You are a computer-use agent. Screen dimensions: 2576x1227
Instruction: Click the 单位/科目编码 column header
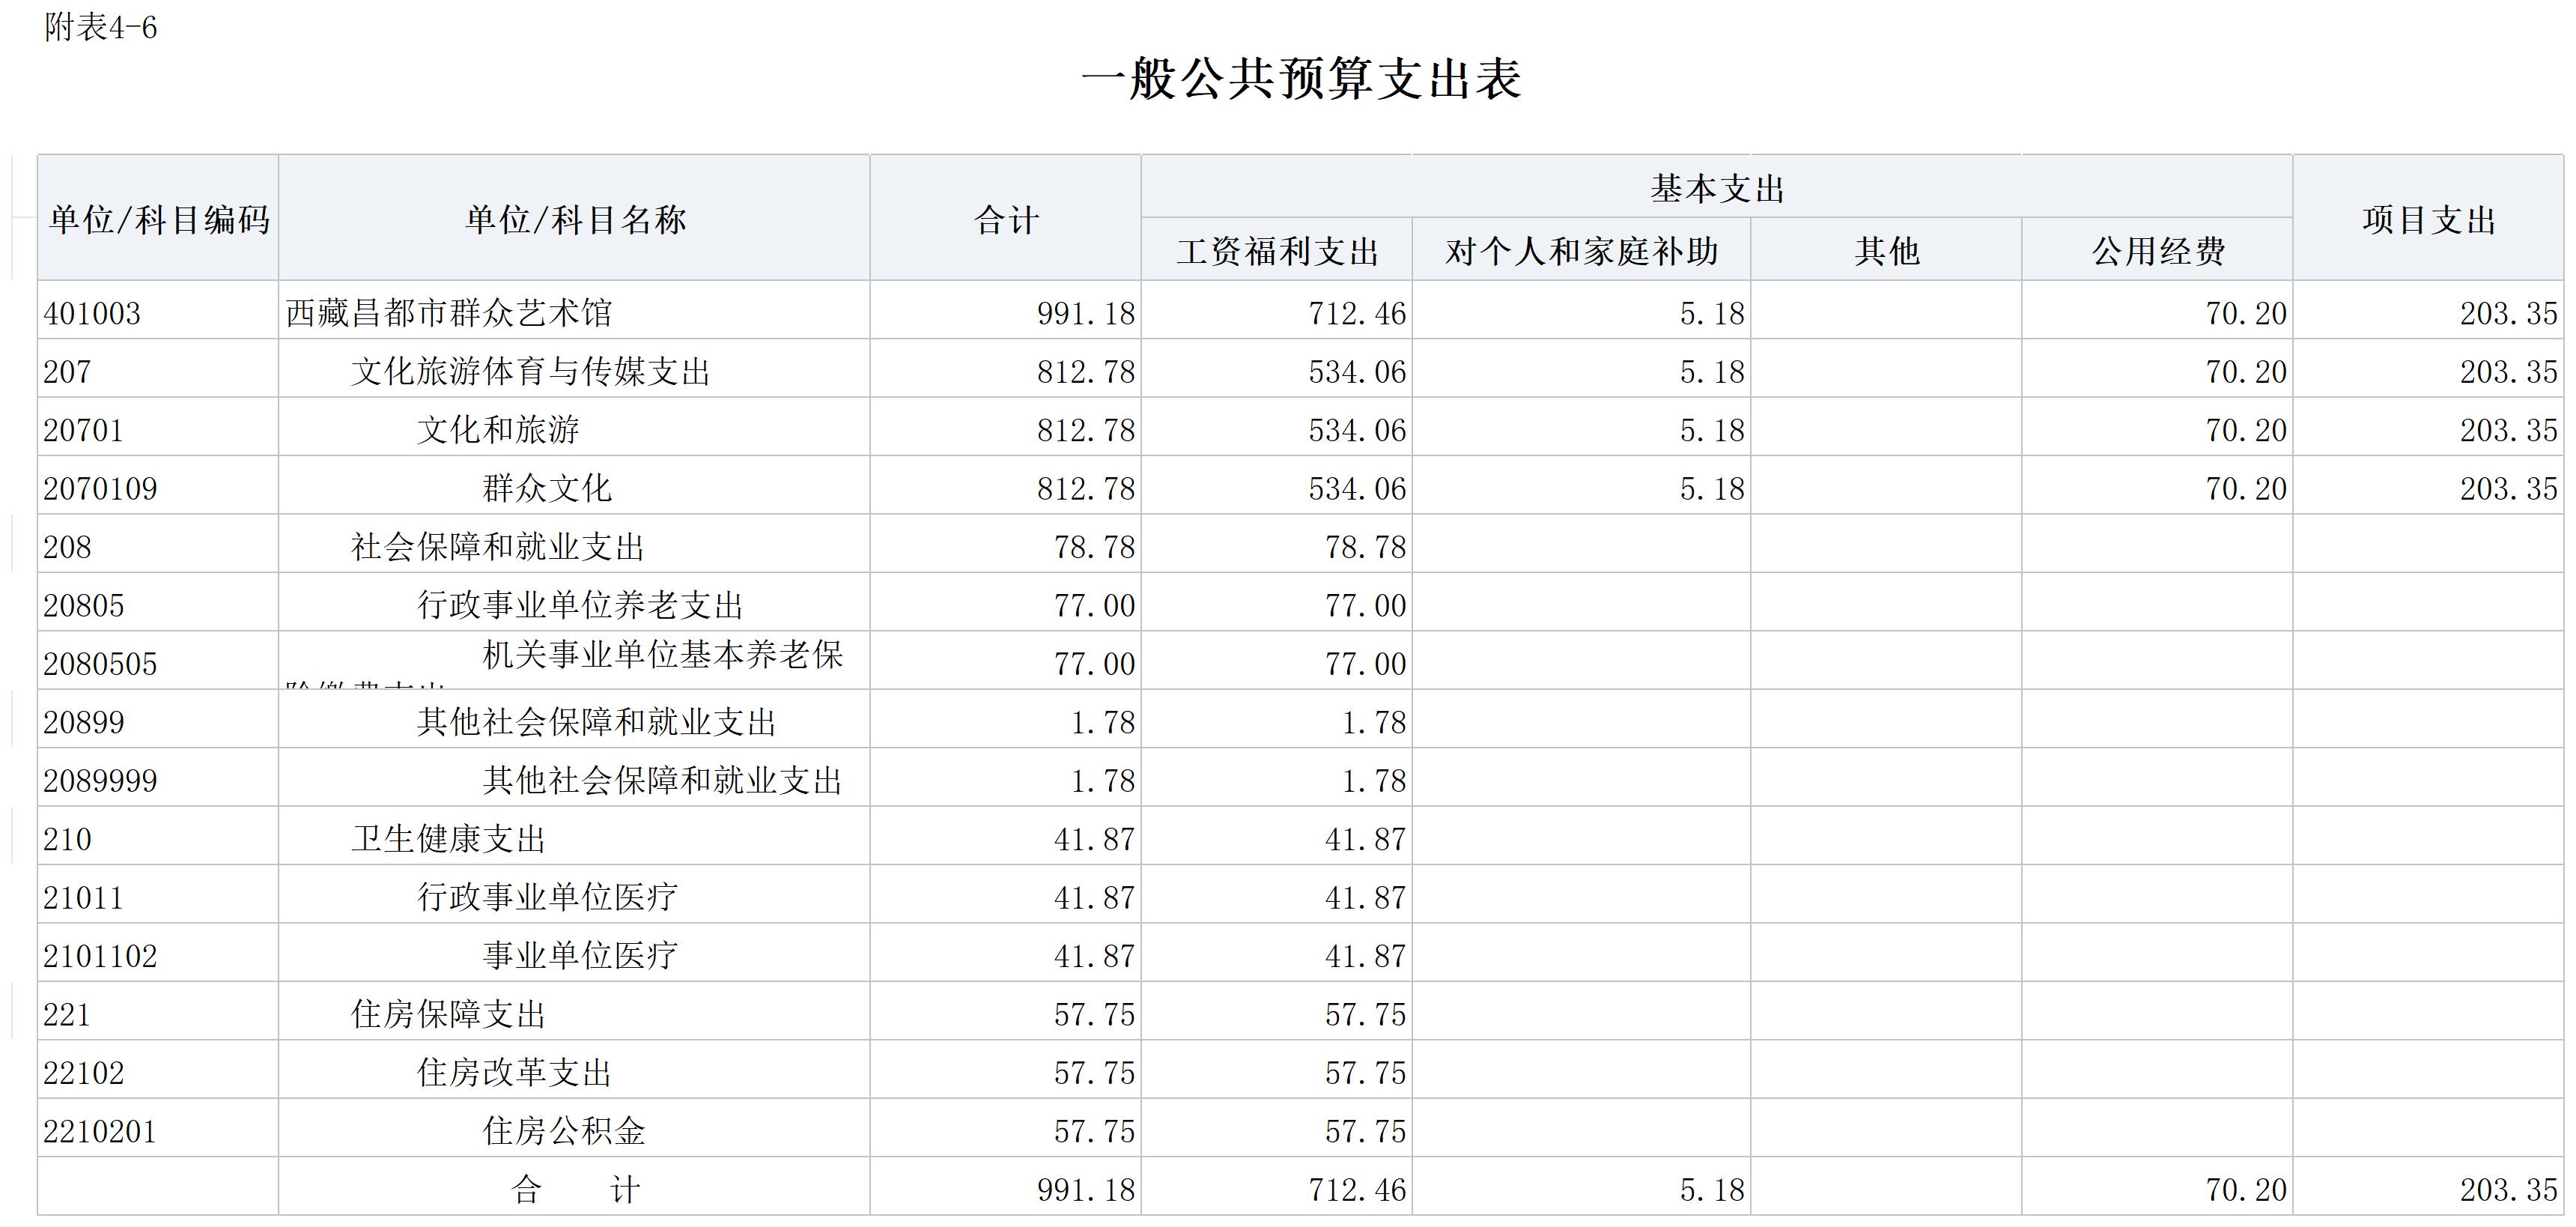[x=158, y=219]
